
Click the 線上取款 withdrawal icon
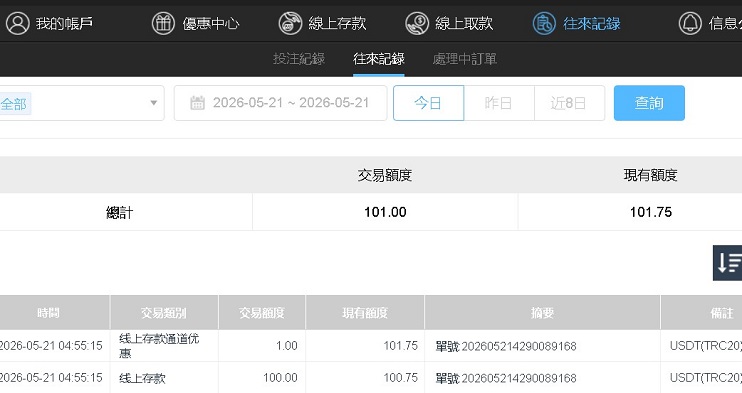click(417, 23)
